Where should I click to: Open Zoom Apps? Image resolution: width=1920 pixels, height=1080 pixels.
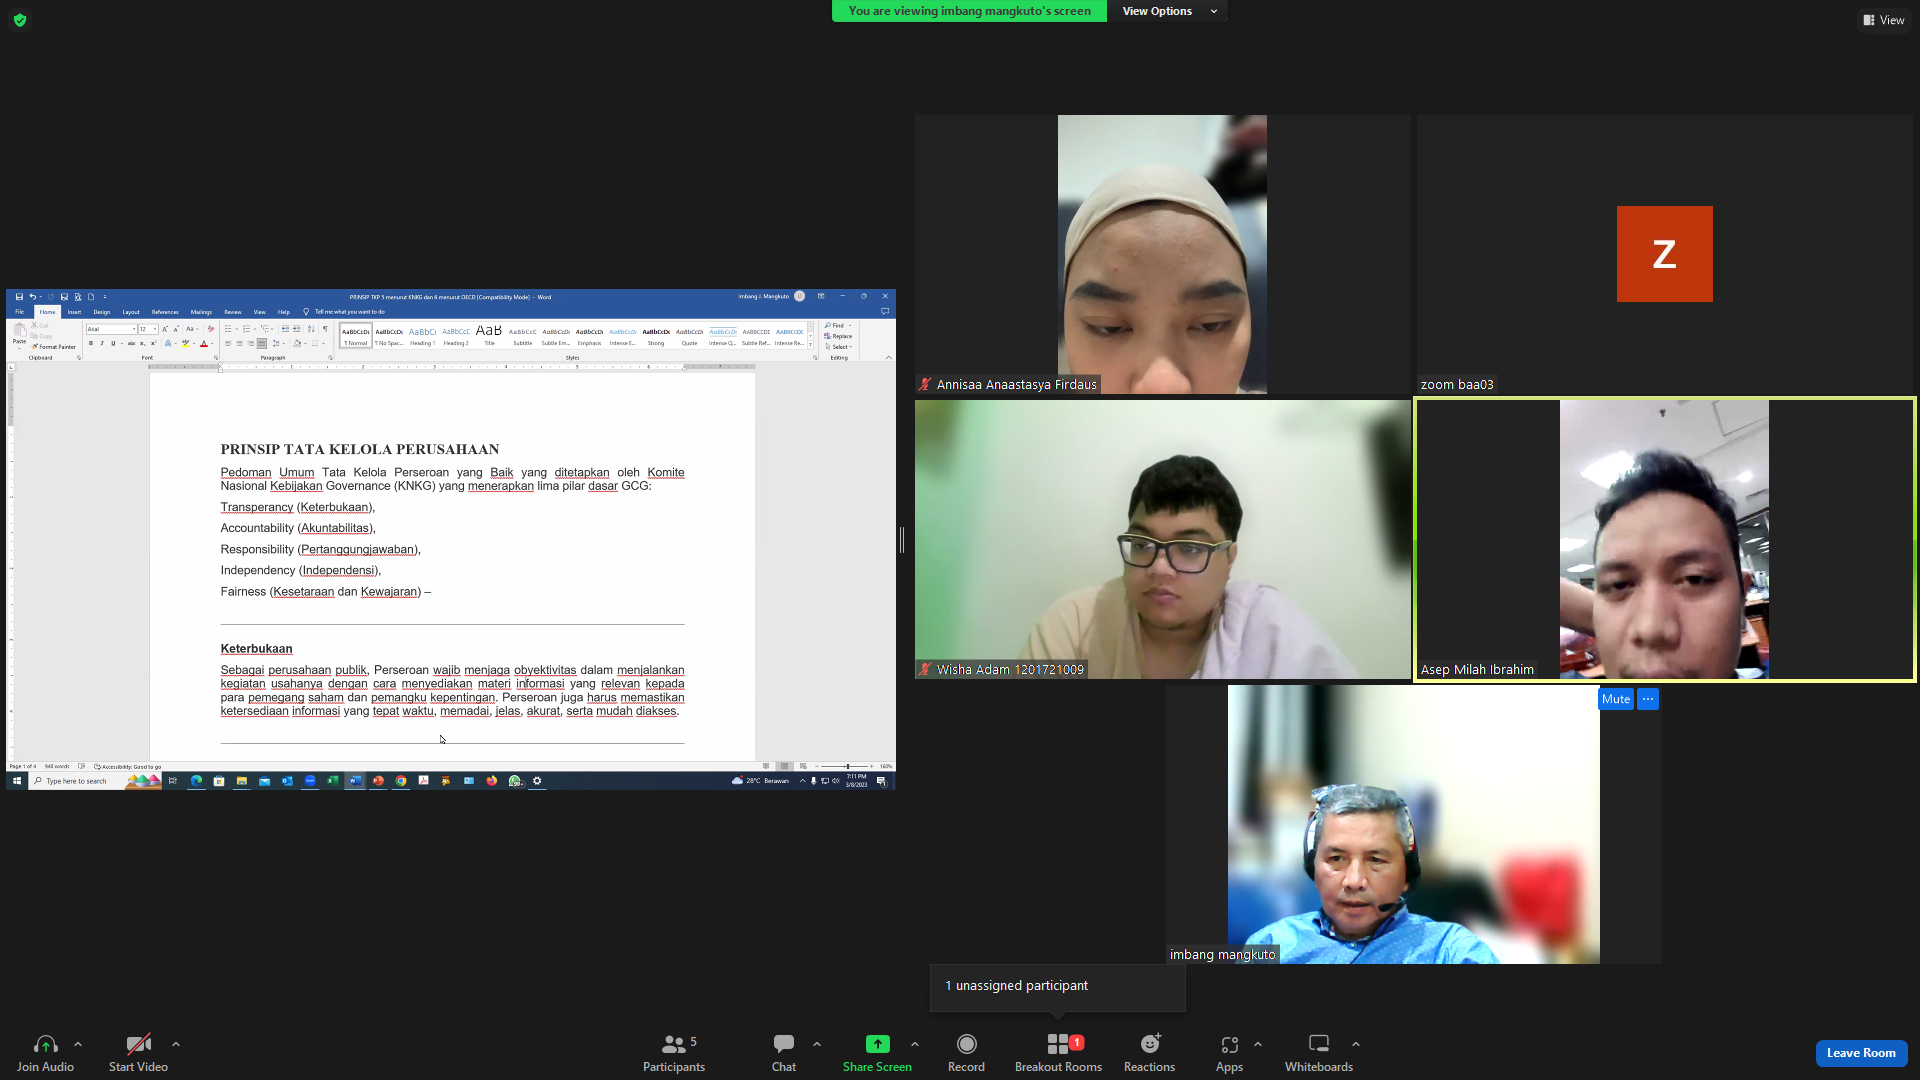pos(1229,1053)
